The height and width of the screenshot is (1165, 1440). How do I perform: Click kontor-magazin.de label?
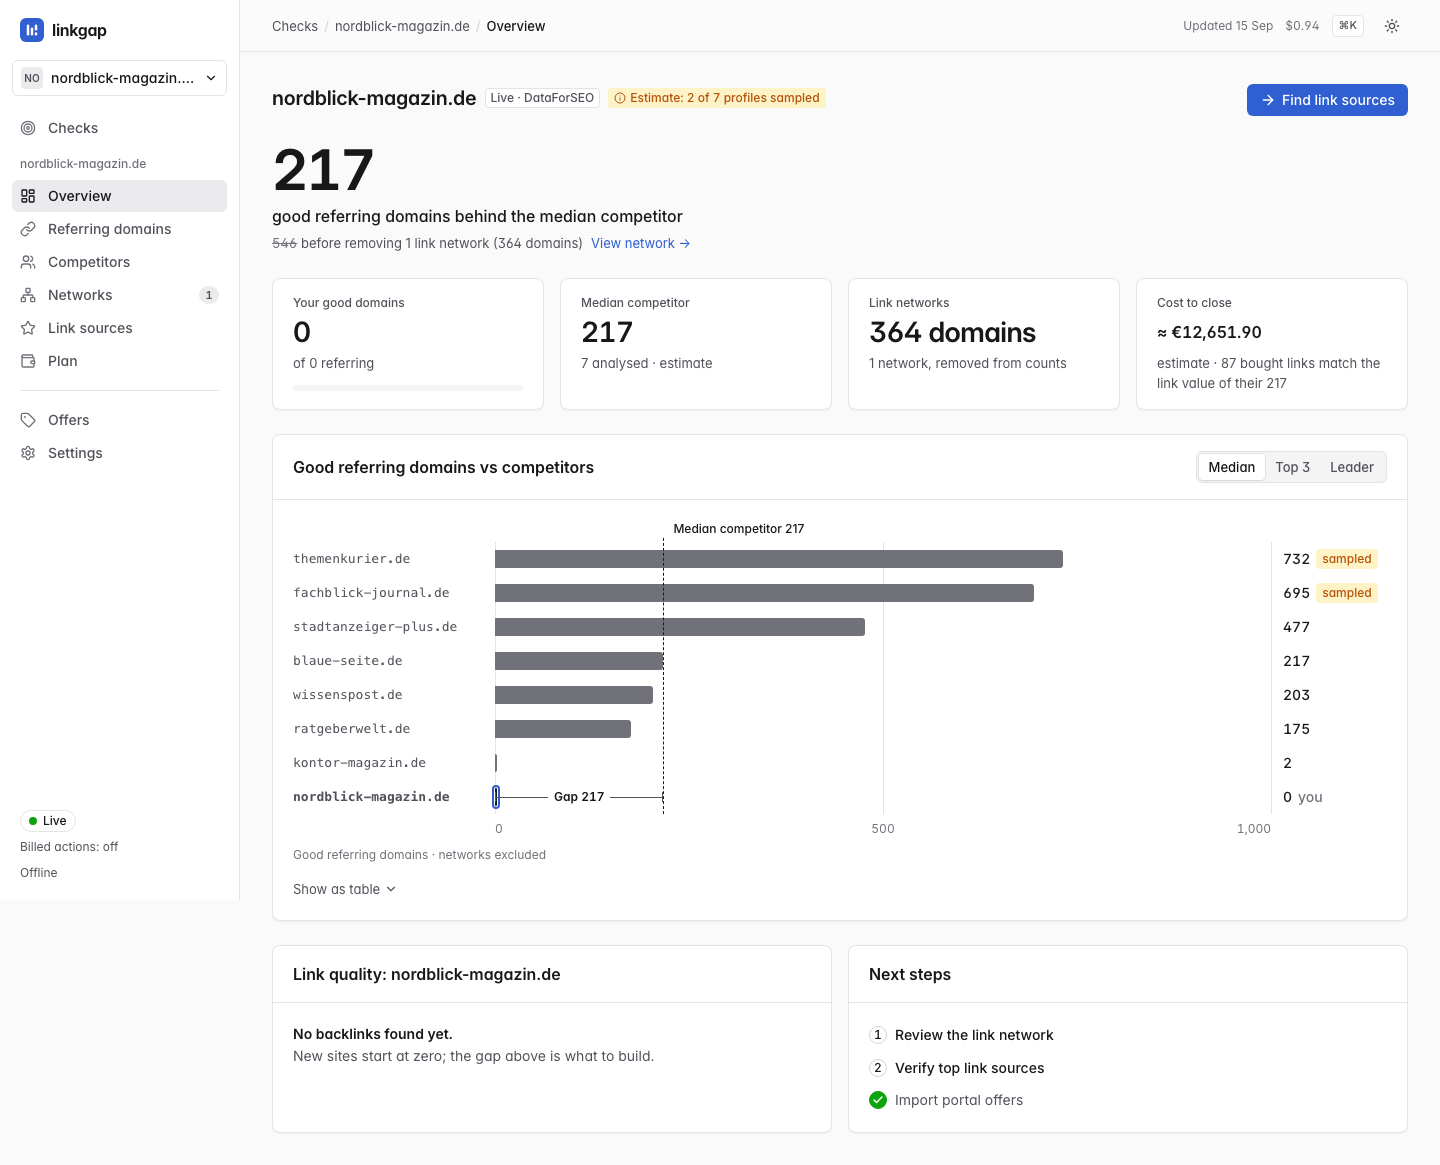[359, 763]
